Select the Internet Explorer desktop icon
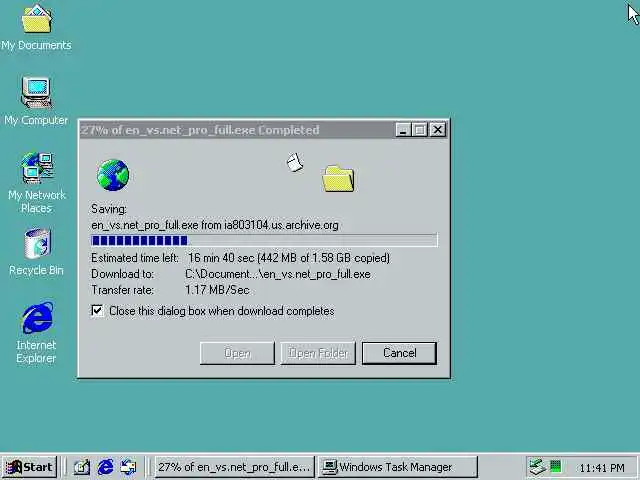Image resolution: width=640 pixels, height=480 pixels. pyautogui.click(x=36, y=333)
